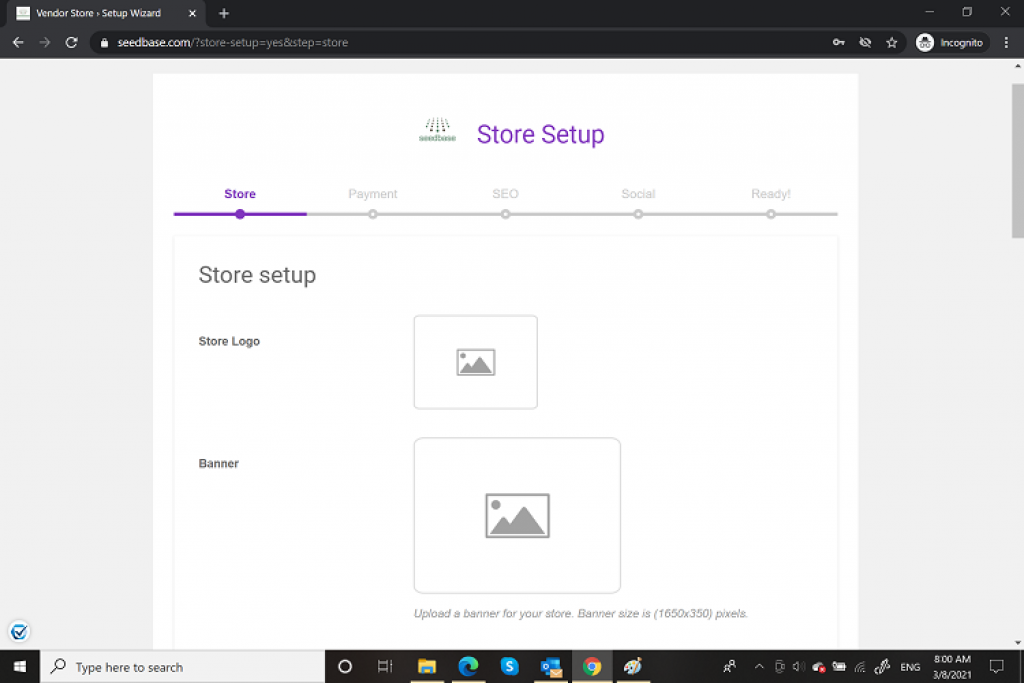Go back using the browser back arrow
The height and width of the screenshot is (683, 1024).
[x=18, y=43]
